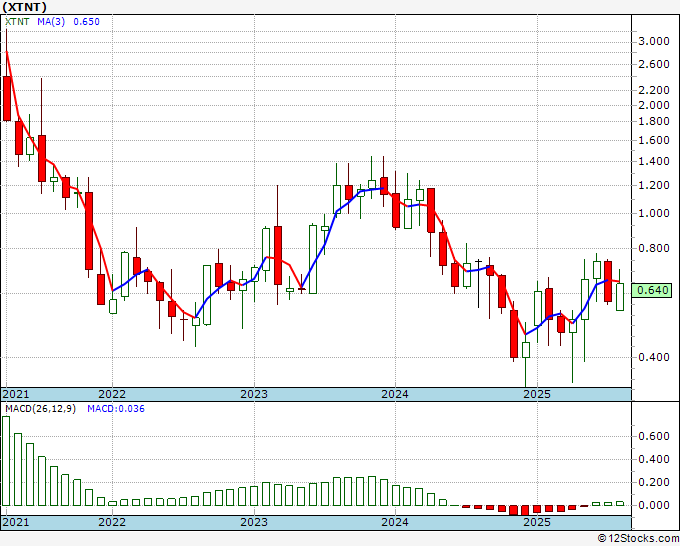The width and height of the screenshot is (680, 546).
Task: Click 2025 on the MACD time axis
Action: tap(536, 522)
